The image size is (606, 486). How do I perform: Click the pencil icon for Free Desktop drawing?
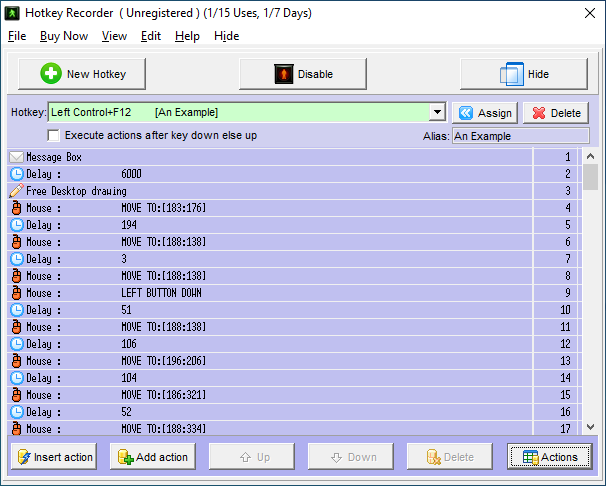point(16,191)
